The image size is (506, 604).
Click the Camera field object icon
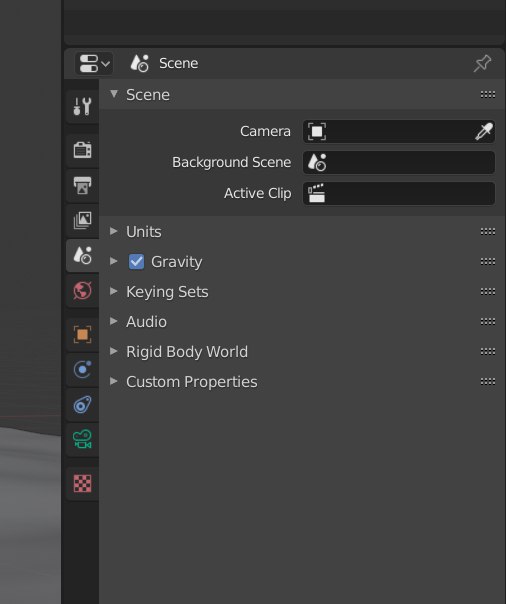(317, 132)
